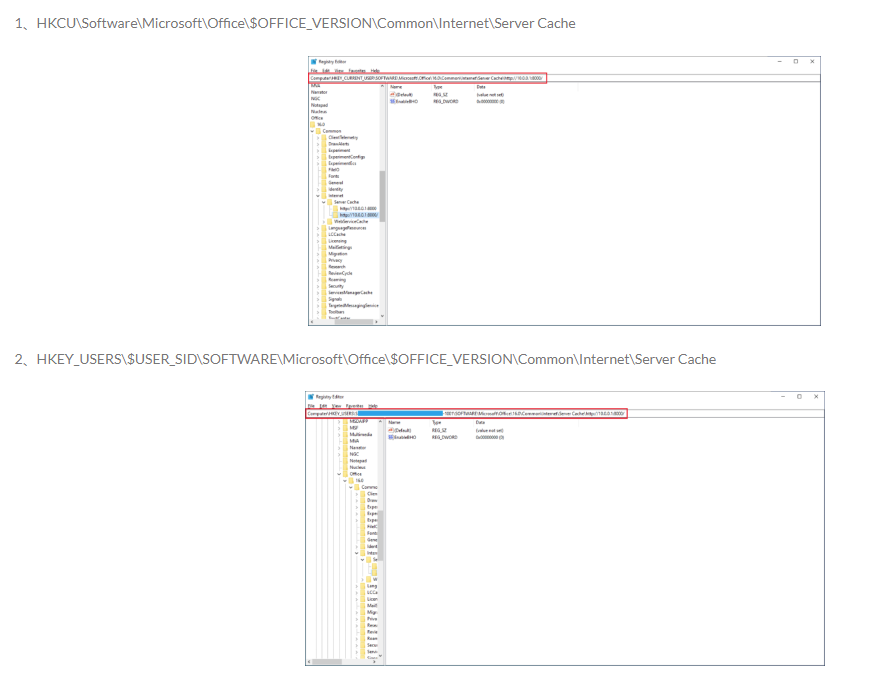Click the (Default) string value icon in HKEY_USERS window
Screen dimensions: 886x680
[392, 430]
